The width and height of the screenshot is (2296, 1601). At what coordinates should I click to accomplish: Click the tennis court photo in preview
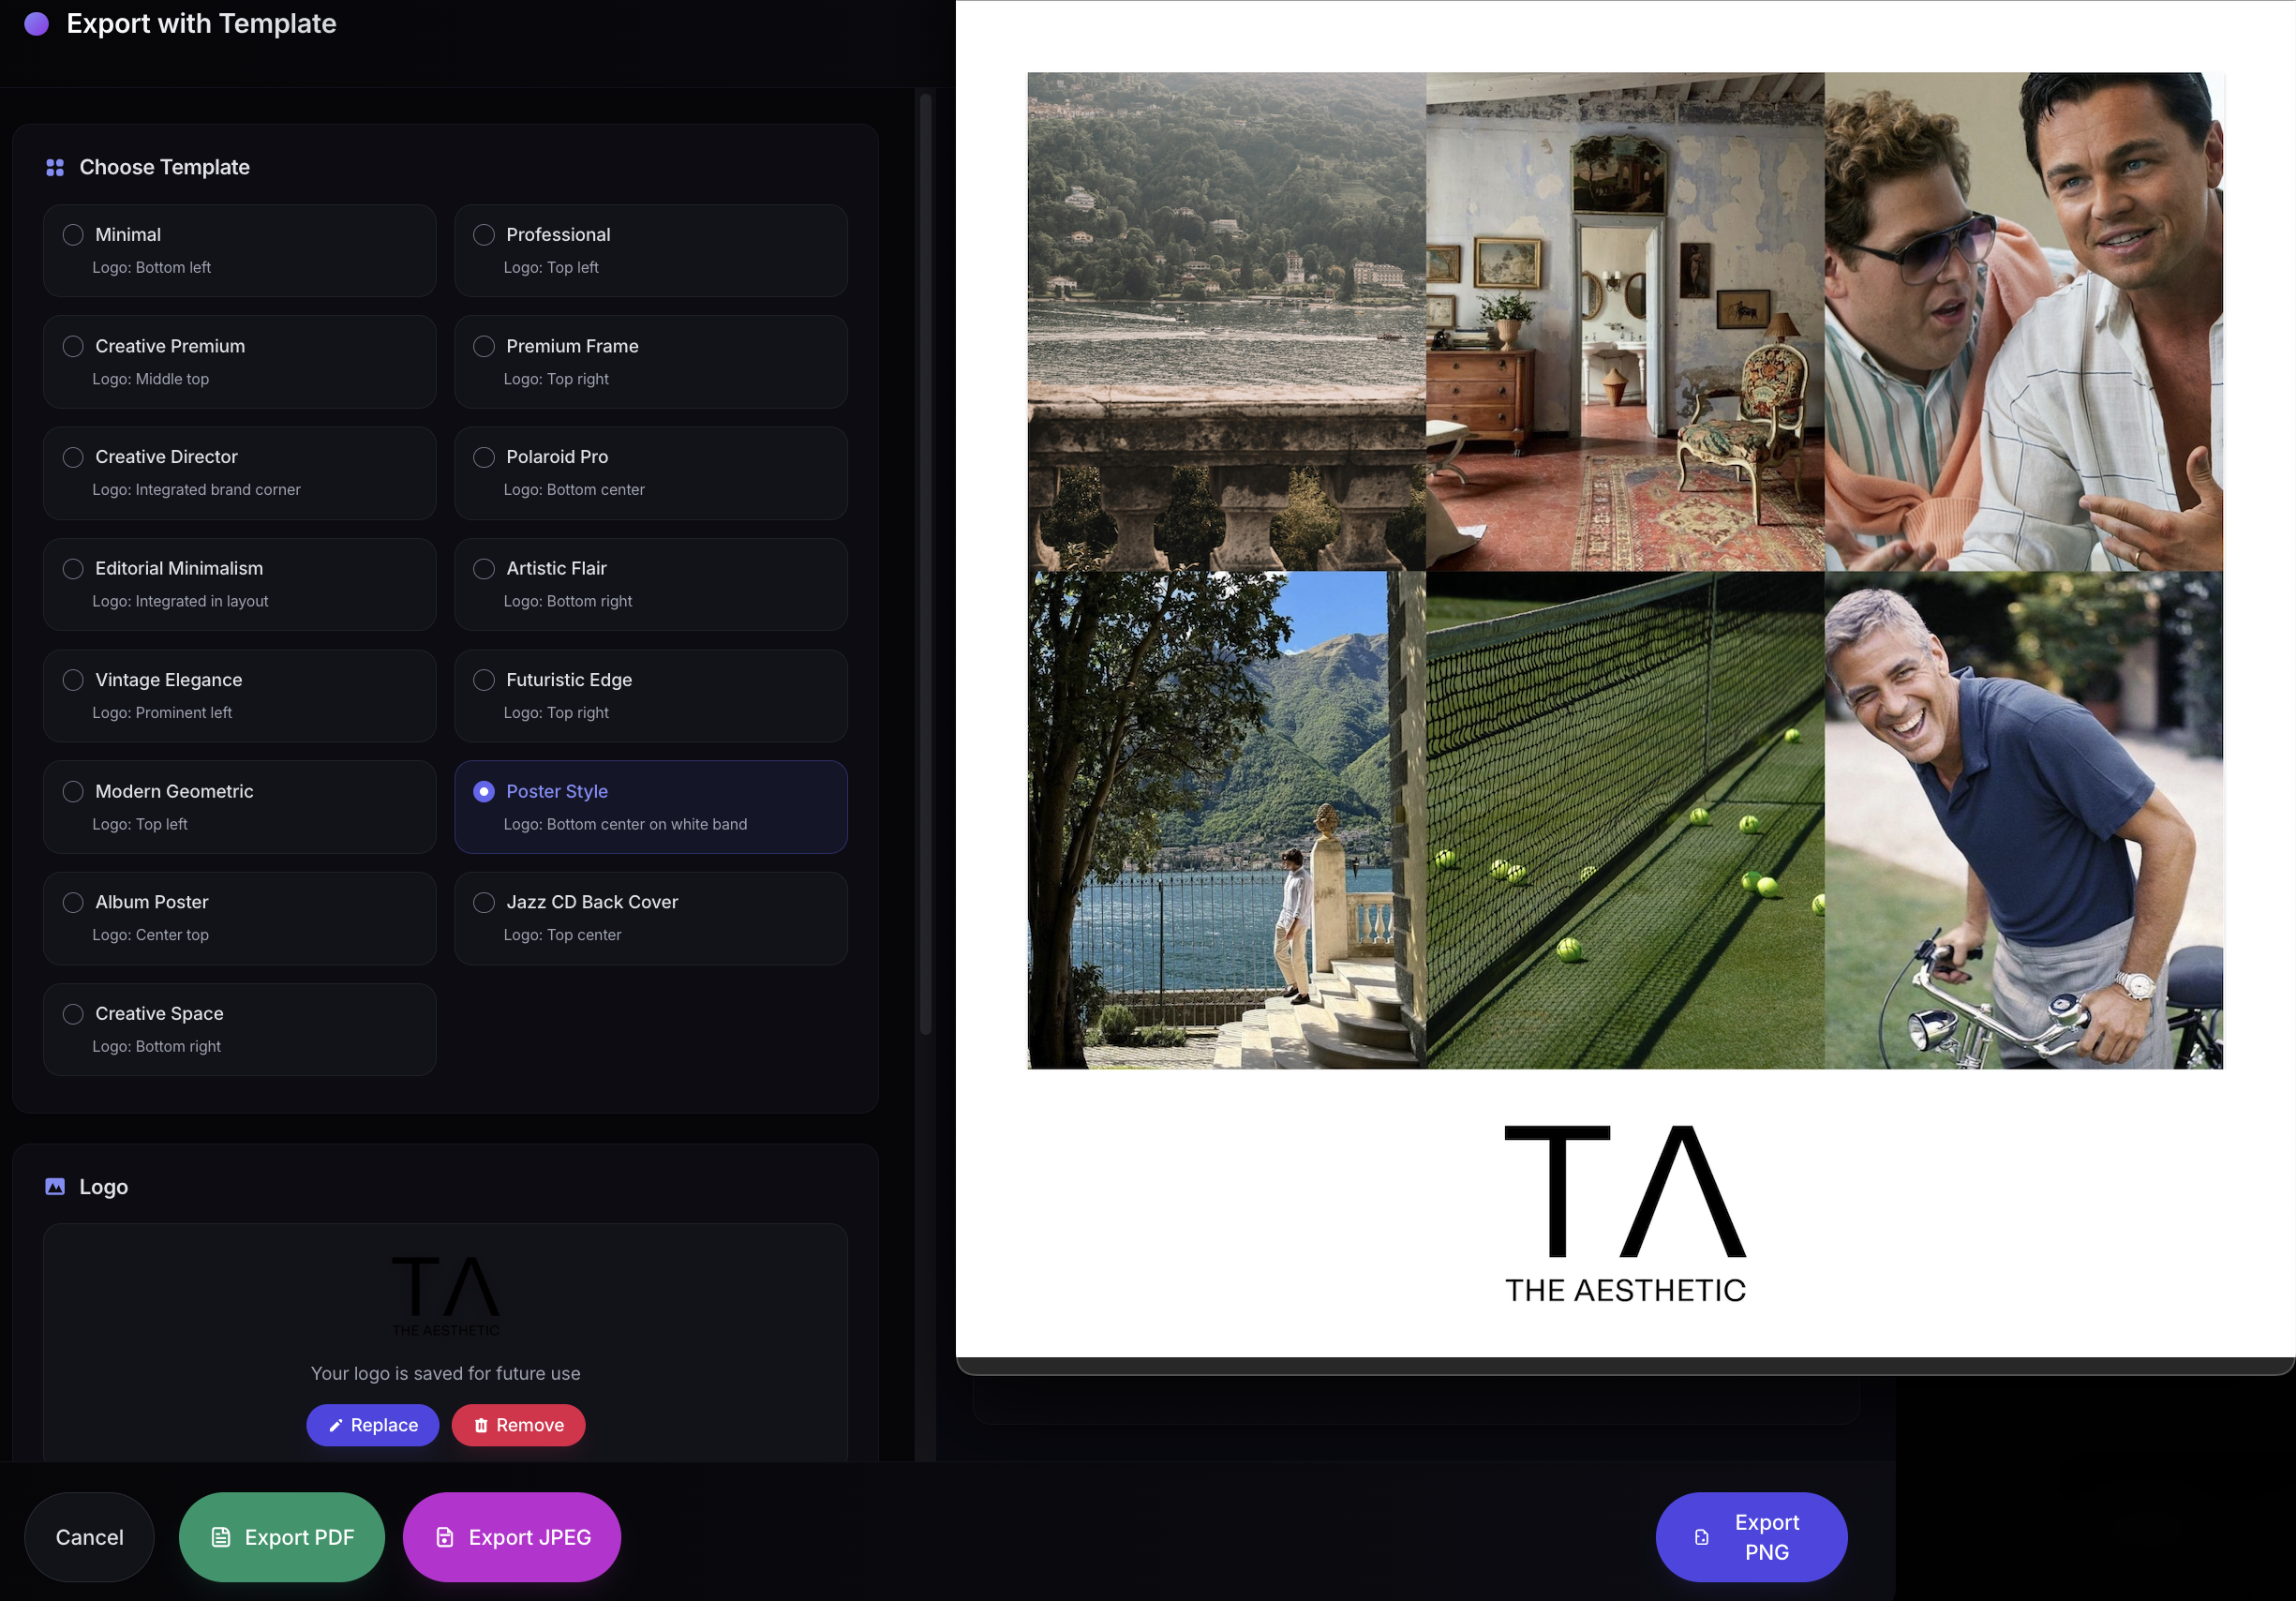pos(1624,820)
